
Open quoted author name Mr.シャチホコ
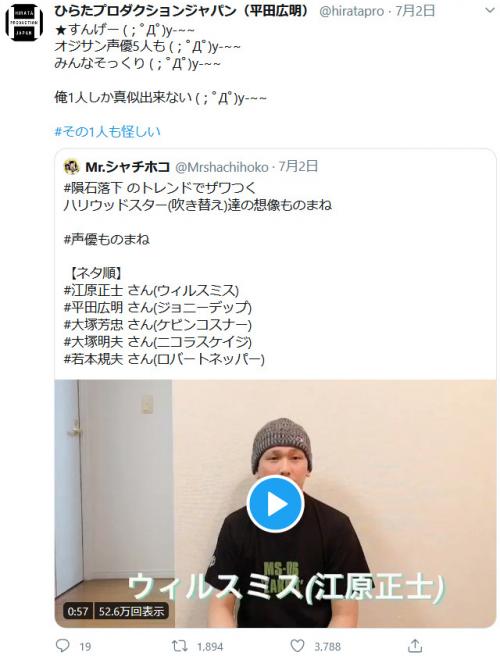[x=128, y=167]
